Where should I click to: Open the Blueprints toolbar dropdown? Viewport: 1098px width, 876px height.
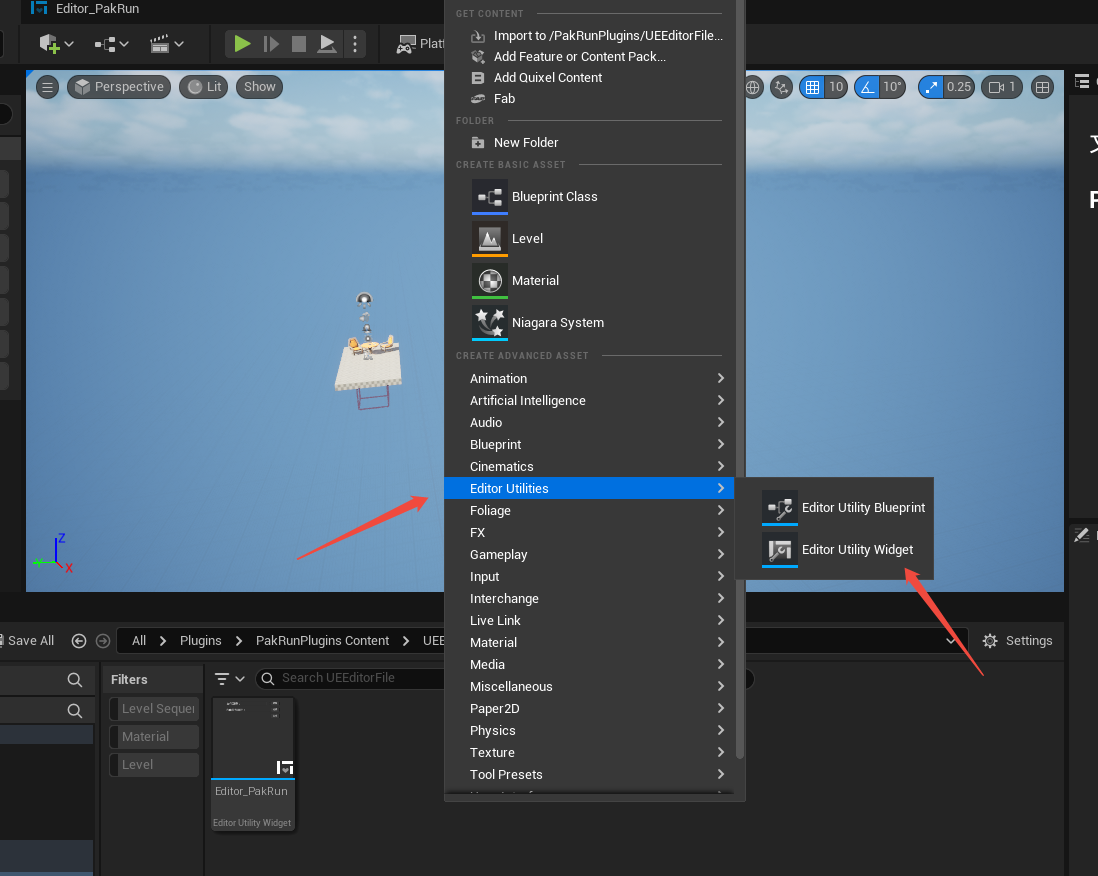tap(112, 44)
